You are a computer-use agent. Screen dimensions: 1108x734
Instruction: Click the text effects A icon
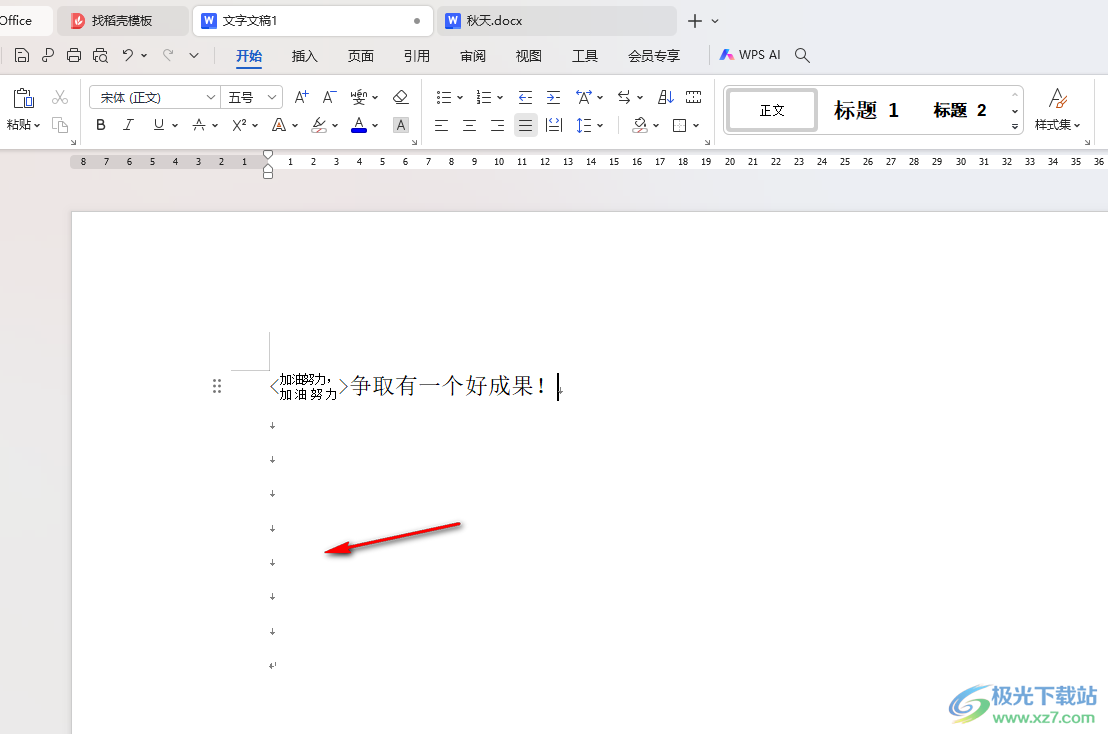pos(279,125)
